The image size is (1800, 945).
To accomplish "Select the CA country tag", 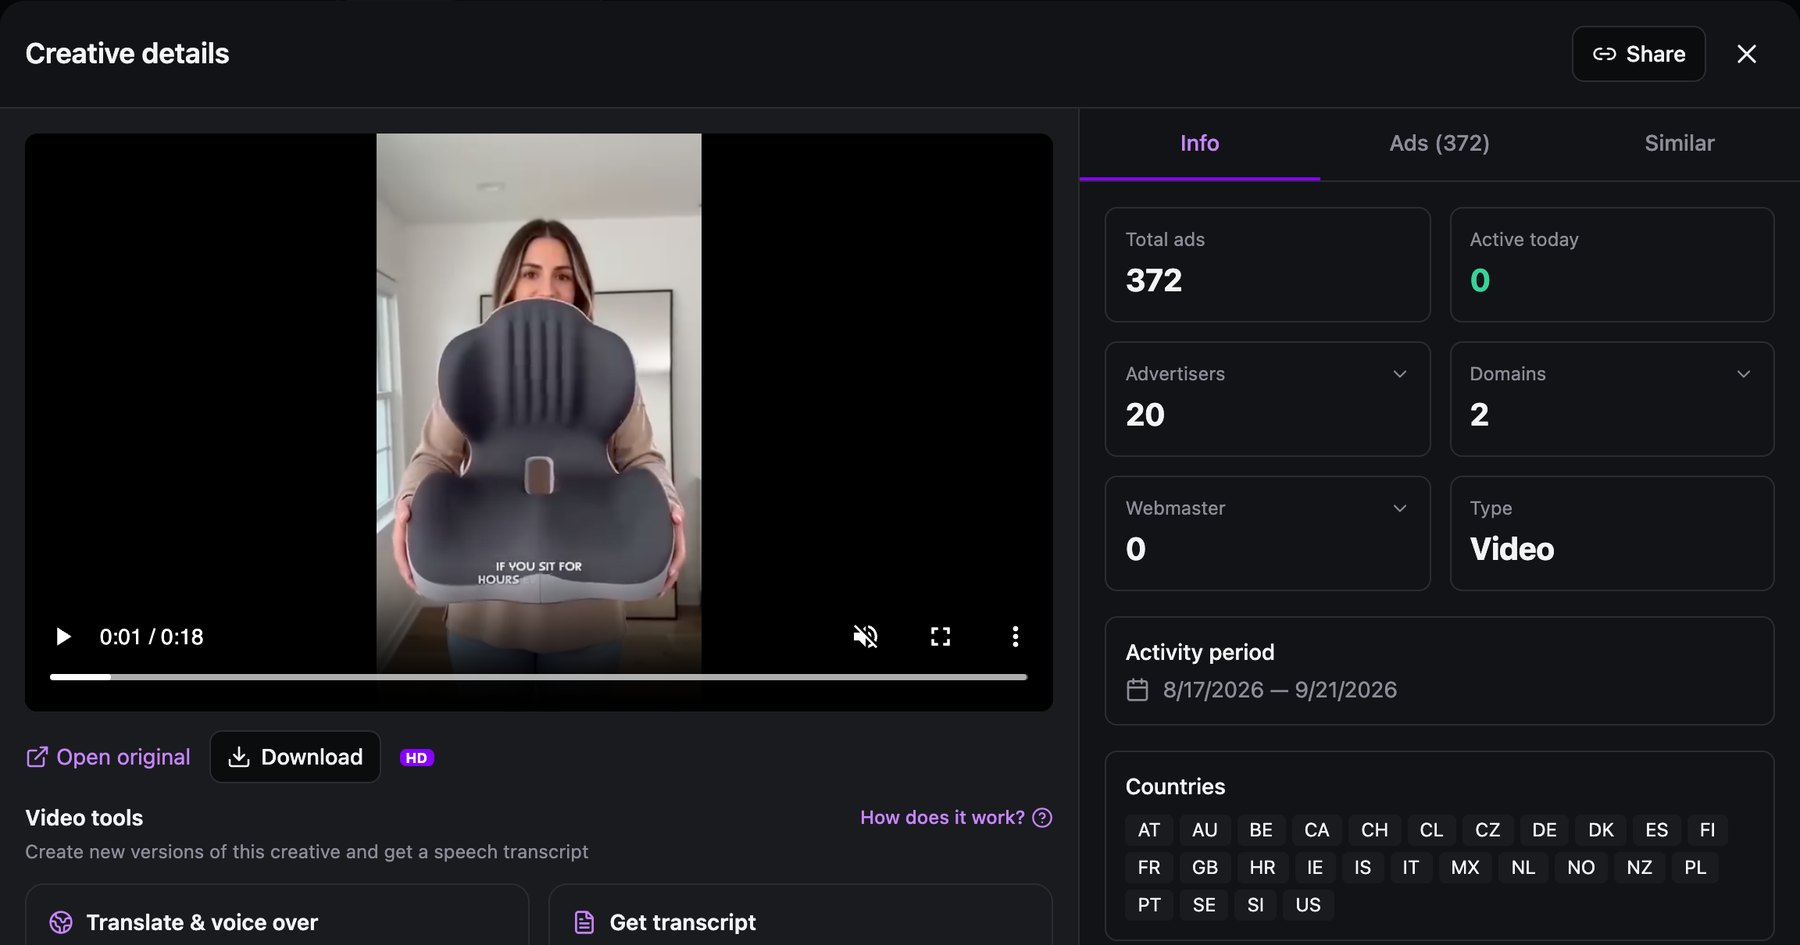I will (1317, 830).
